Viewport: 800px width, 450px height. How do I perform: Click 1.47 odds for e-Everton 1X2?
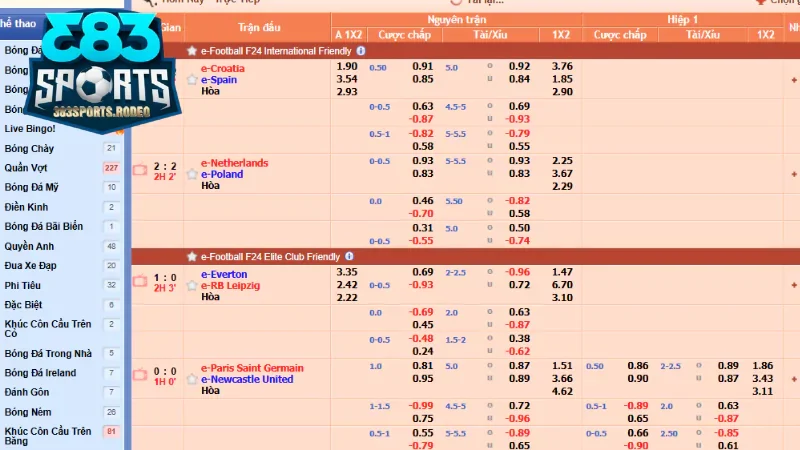(x=562, y=272)
